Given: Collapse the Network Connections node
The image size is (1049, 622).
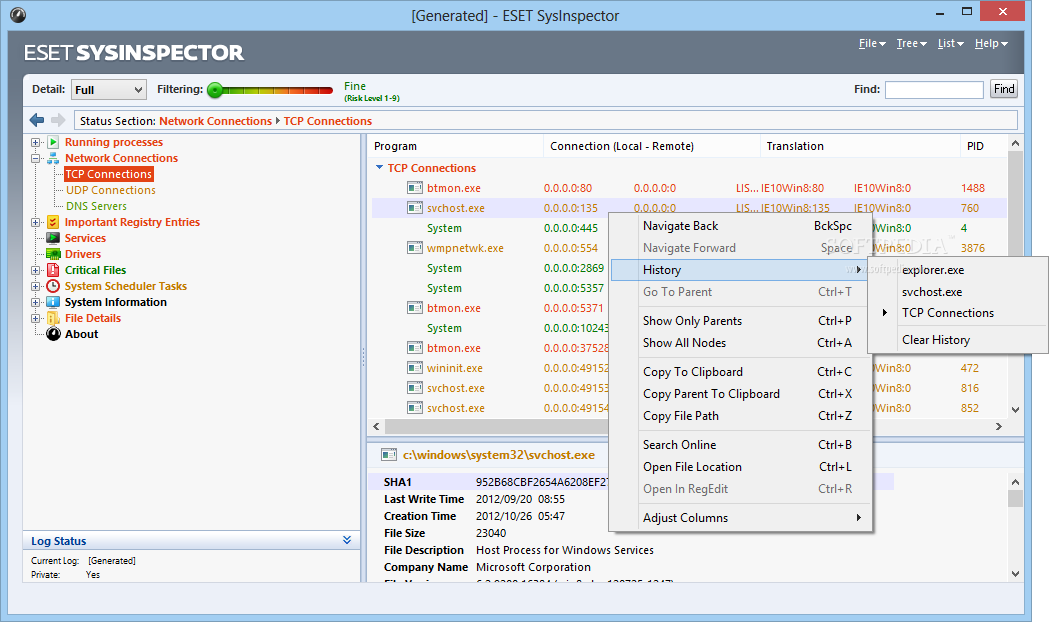Looking at the screenshot, I should [x=35, y=159].
